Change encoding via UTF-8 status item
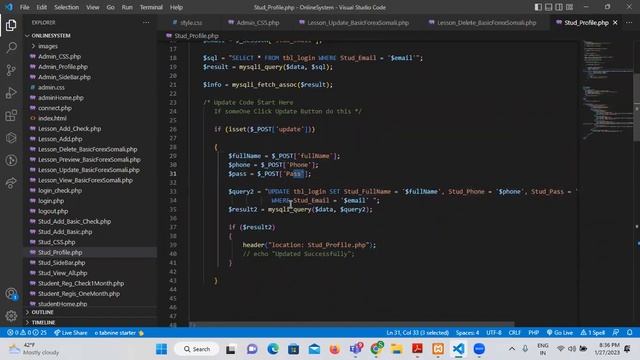Screen dimensions: 640x360 [x=494, y=333]
